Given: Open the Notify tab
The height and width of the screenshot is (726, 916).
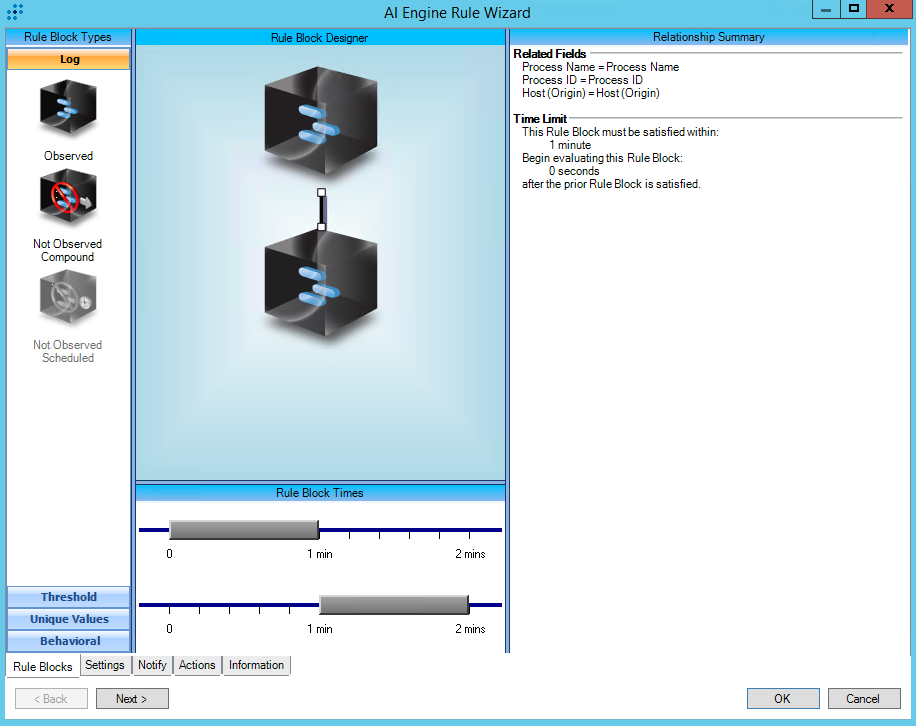Looking at the screenshot, I should [x=152, y=665].
